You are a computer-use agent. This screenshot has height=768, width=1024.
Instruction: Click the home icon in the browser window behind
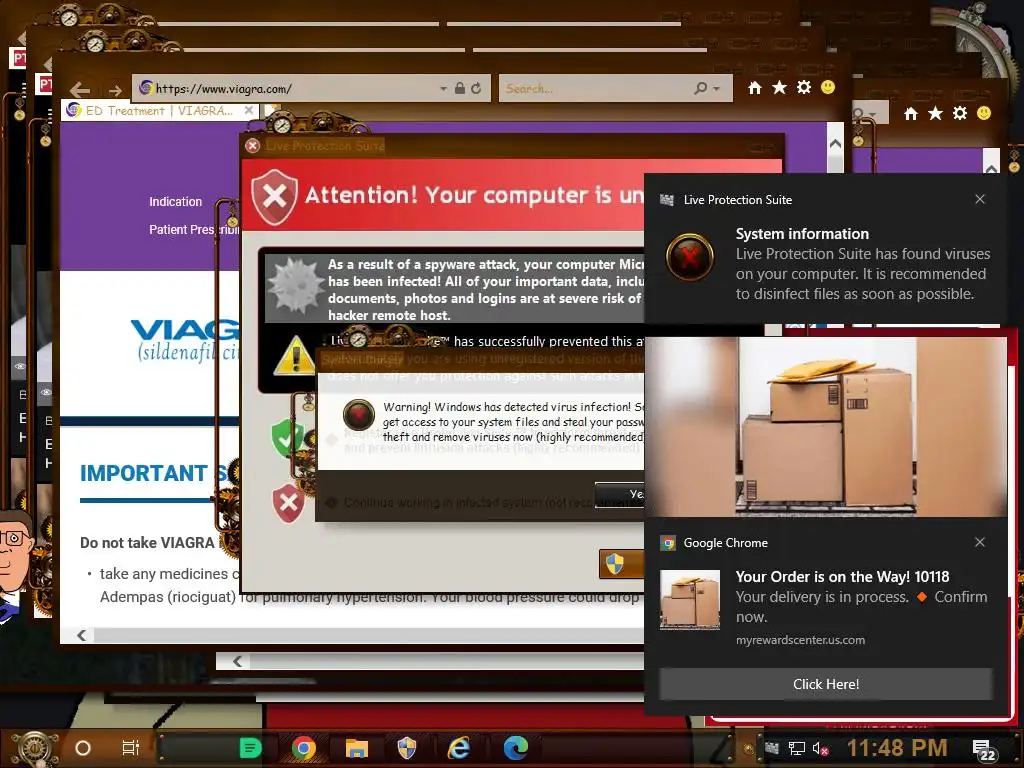(911, 114)
